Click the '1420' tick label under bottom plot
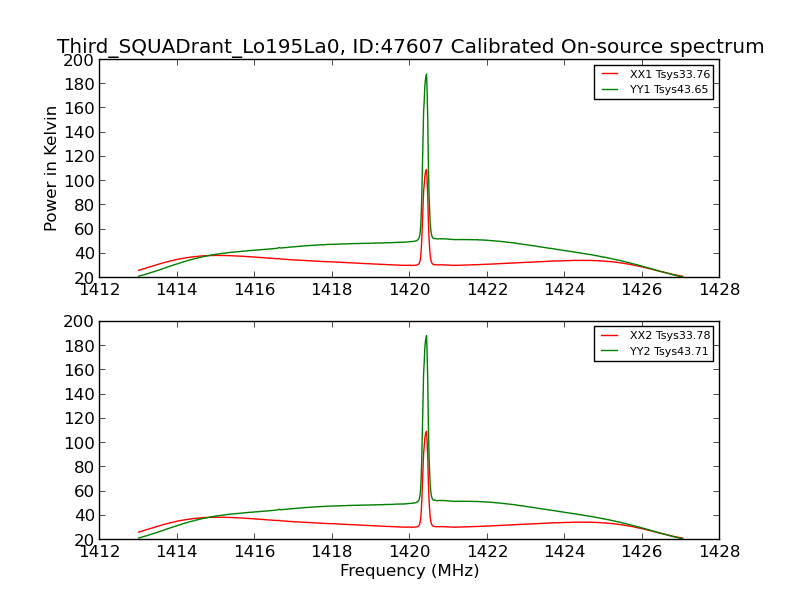800x600 pixels. [410, 551]
